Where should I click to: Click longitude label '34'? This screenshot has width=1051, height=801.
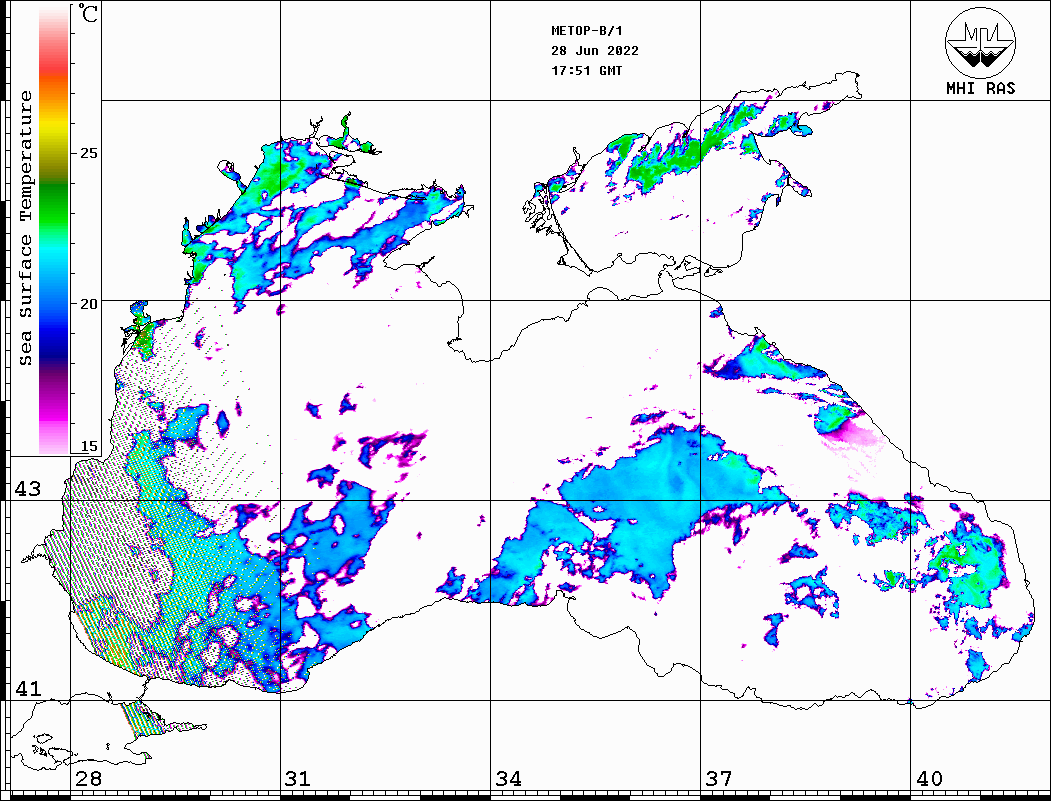(x=508, y=779)
